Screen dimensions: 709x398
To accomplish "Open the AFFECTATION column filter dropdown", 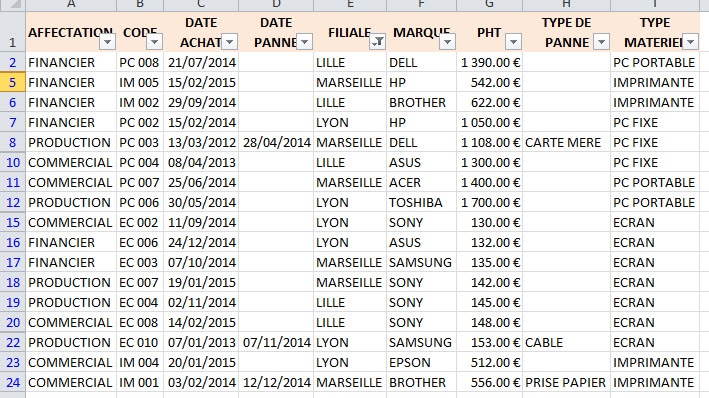I will tap(108, 42).
